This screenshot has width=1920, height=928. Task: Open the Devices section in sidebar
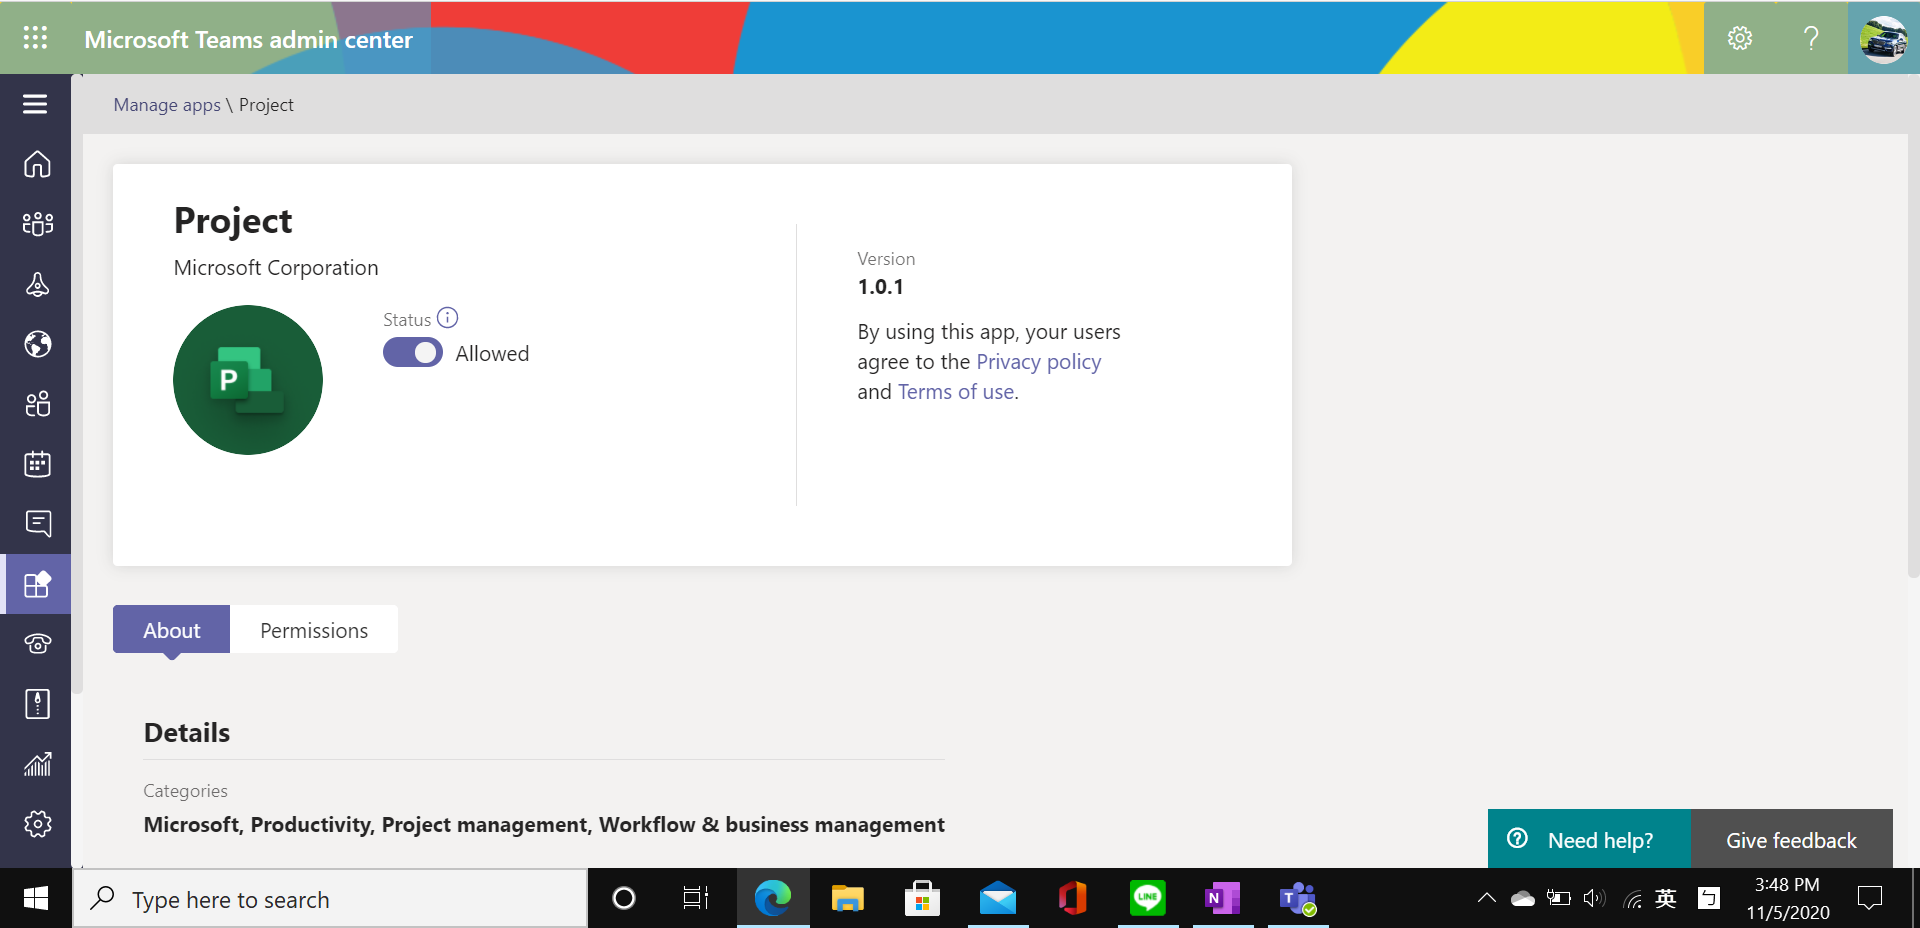[x=37, y=285]
